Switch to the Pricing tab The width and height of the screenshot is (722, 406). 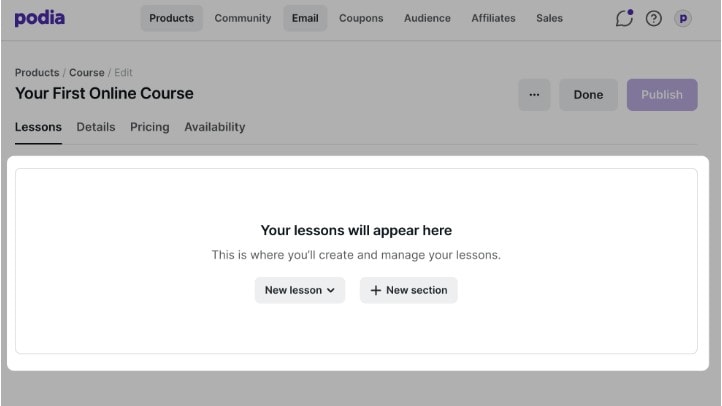pos(149,127)
